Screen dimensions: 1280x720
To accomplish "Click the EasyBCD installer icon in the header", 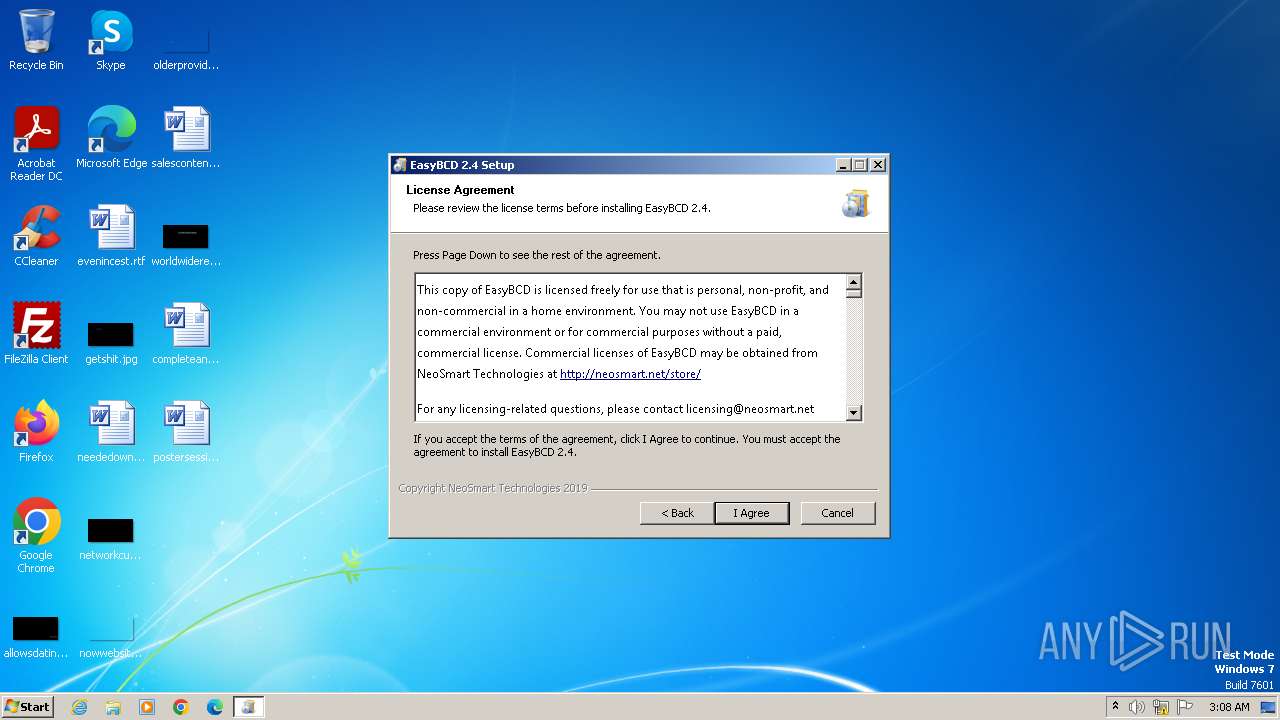I will coord(856,203).
